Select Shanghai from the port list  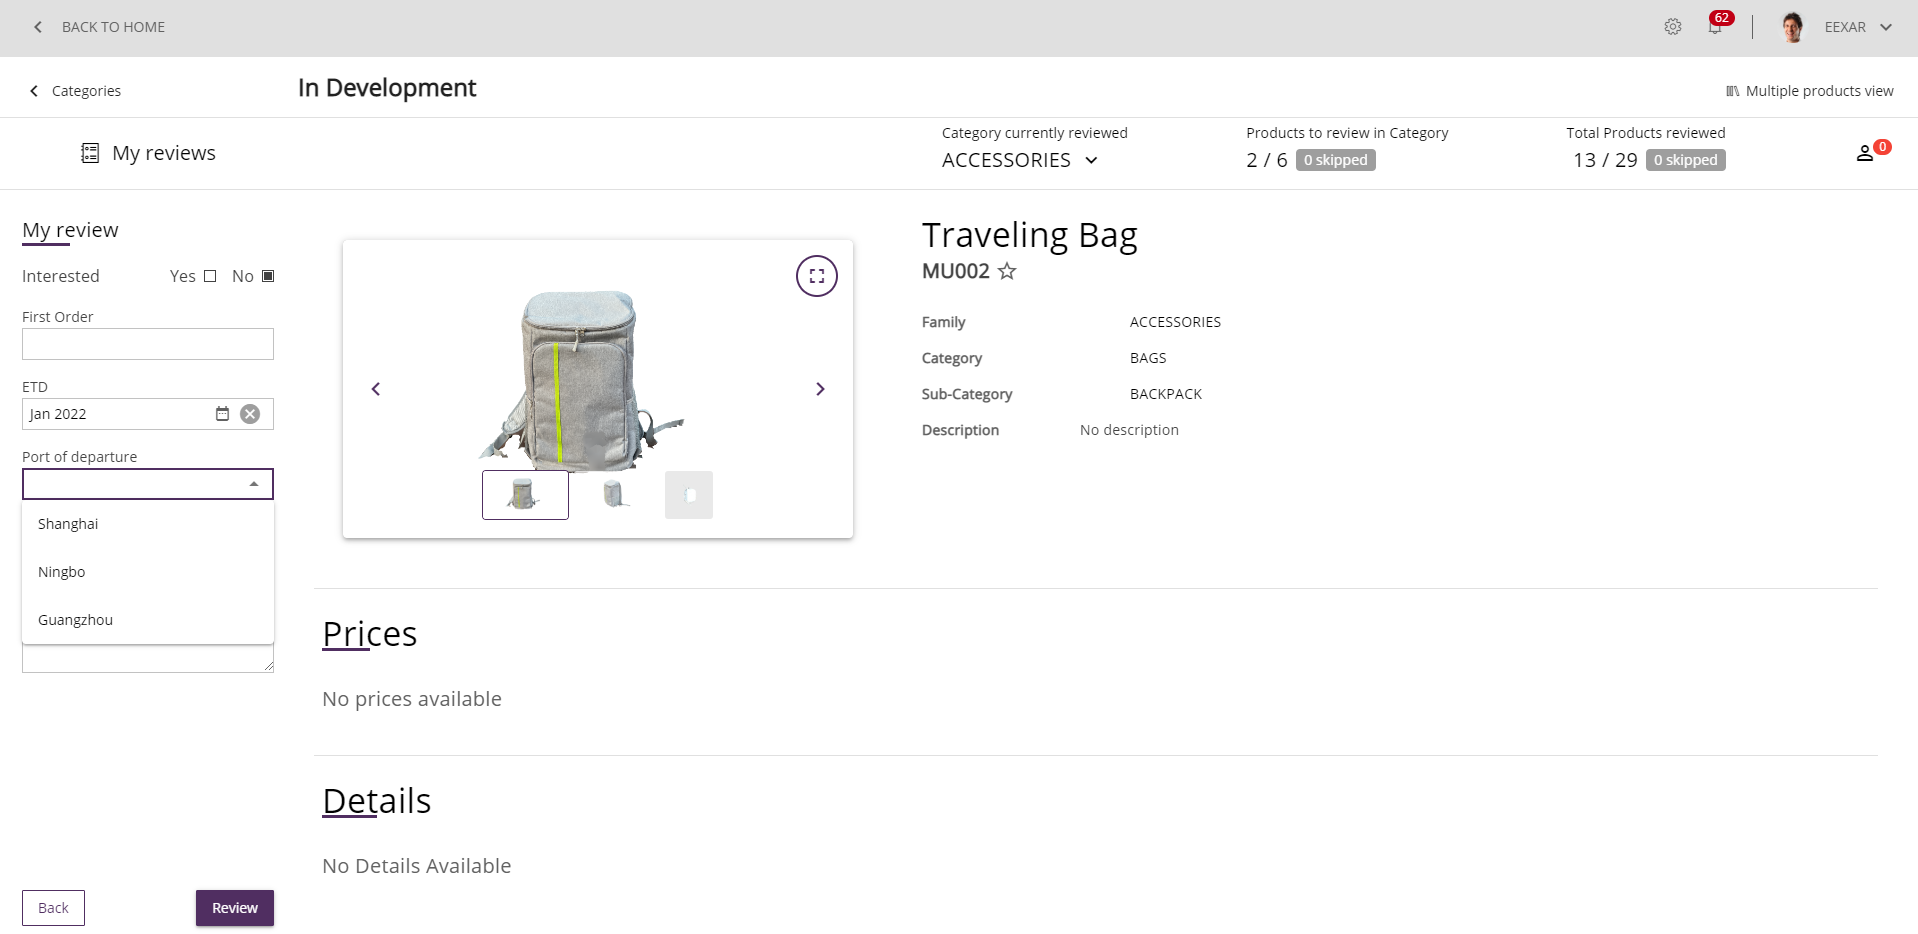68,524
